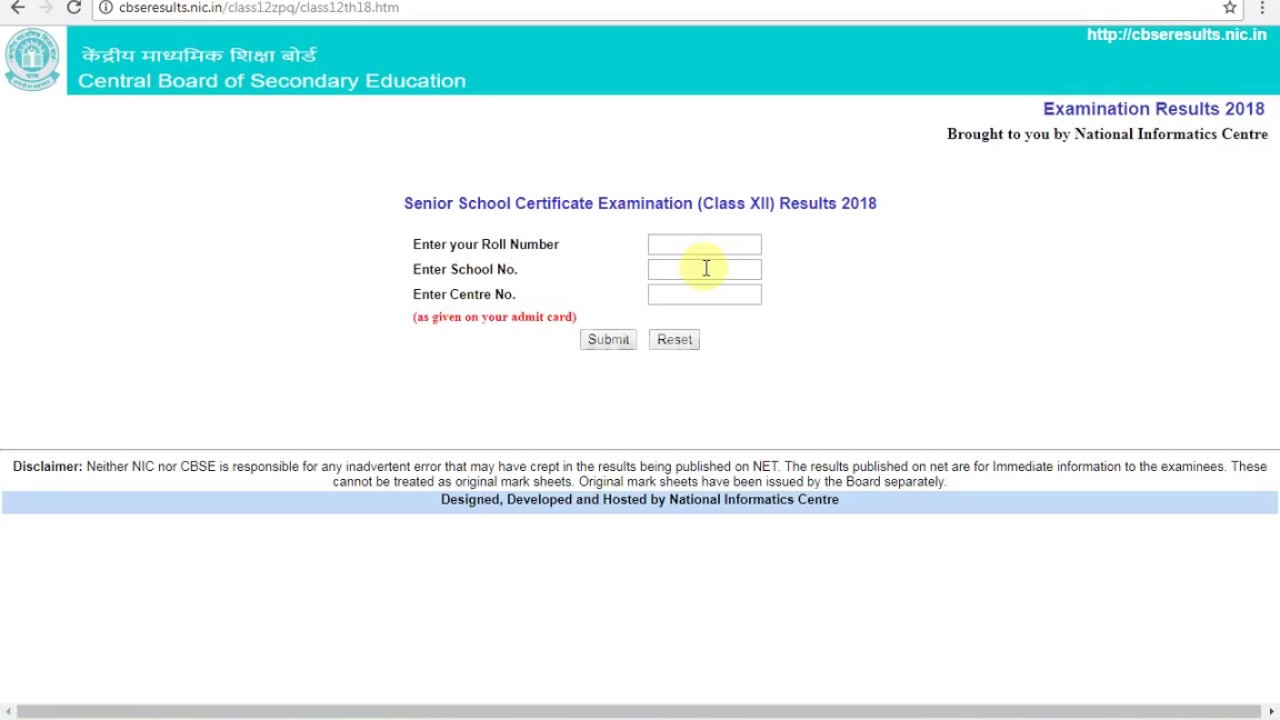This screenshot has width=1280, height=720.
Task: Click '(as given on your admit card)' note
Action: 494,317
